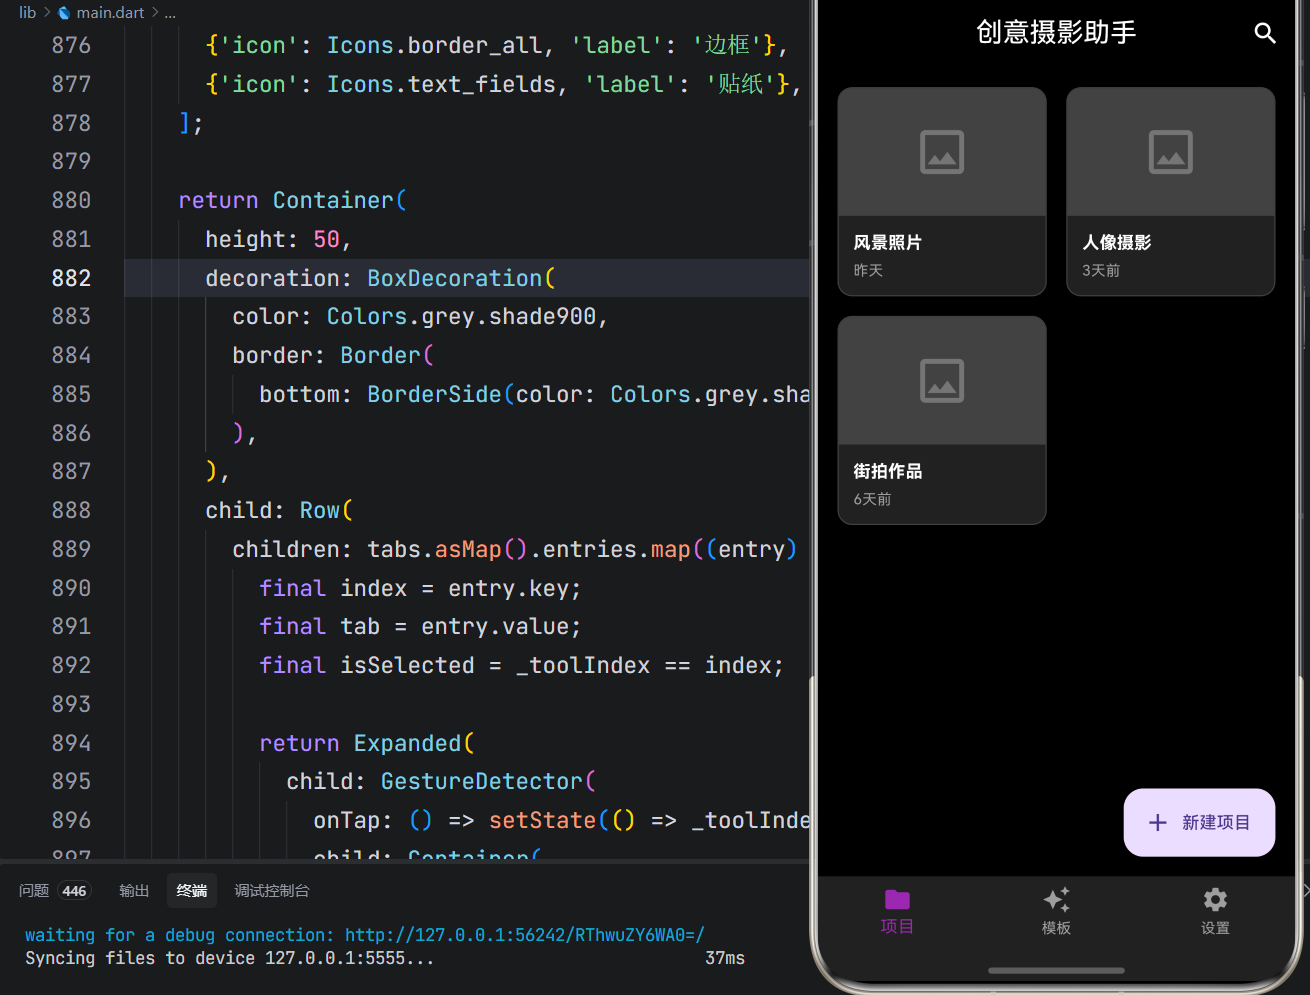Open the 调试控制台 panel tab
This screenshot has height=995, width=1310.
tap(272, 890)
